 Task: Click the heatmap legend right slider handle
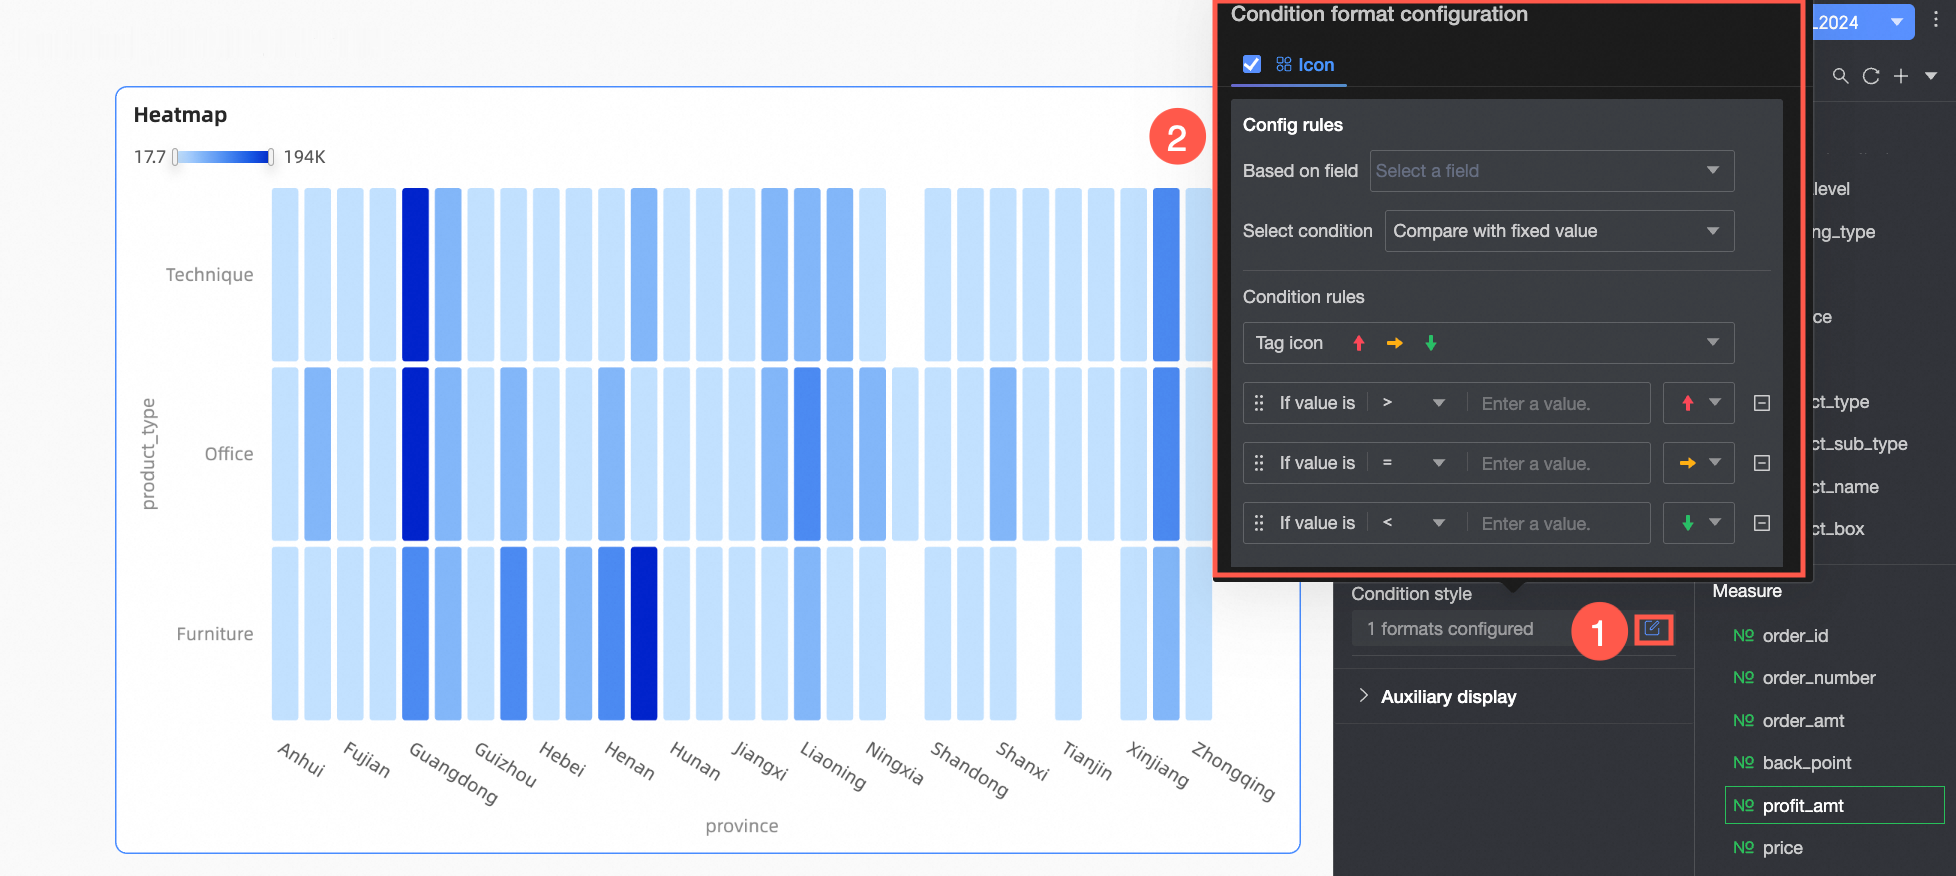[270, 157]
